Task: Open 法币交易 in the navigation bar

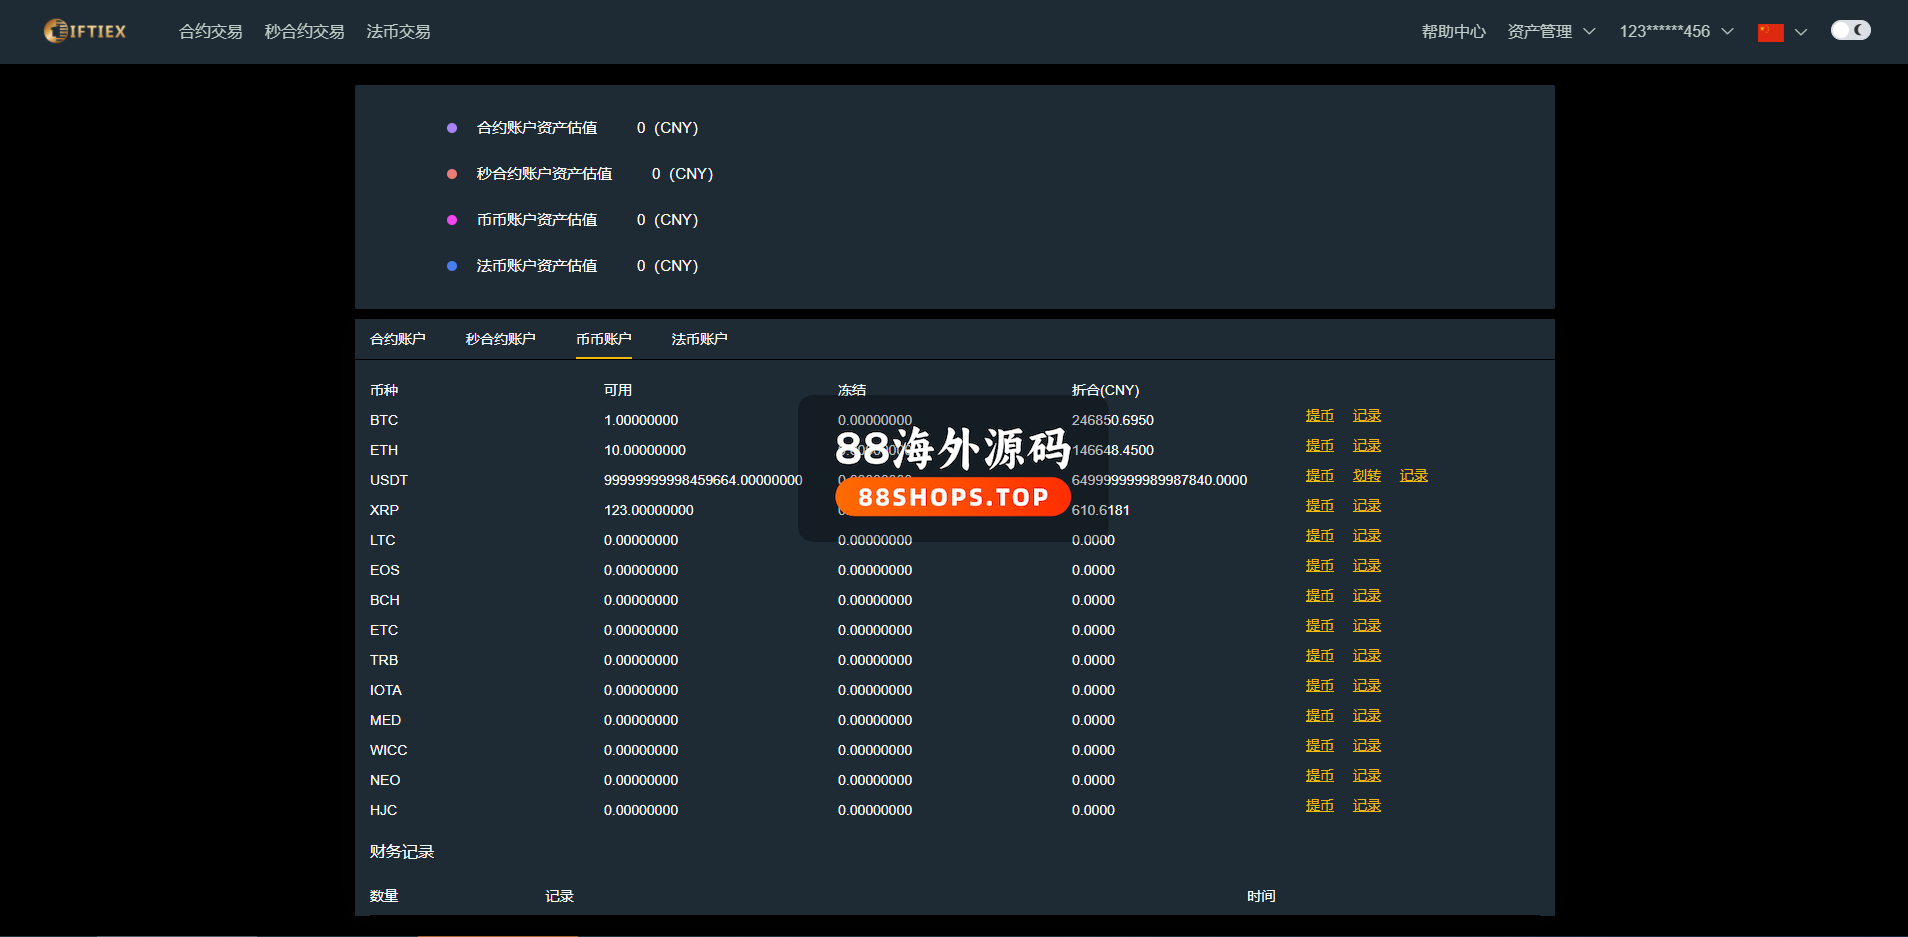Action: [x=398, y=32]
